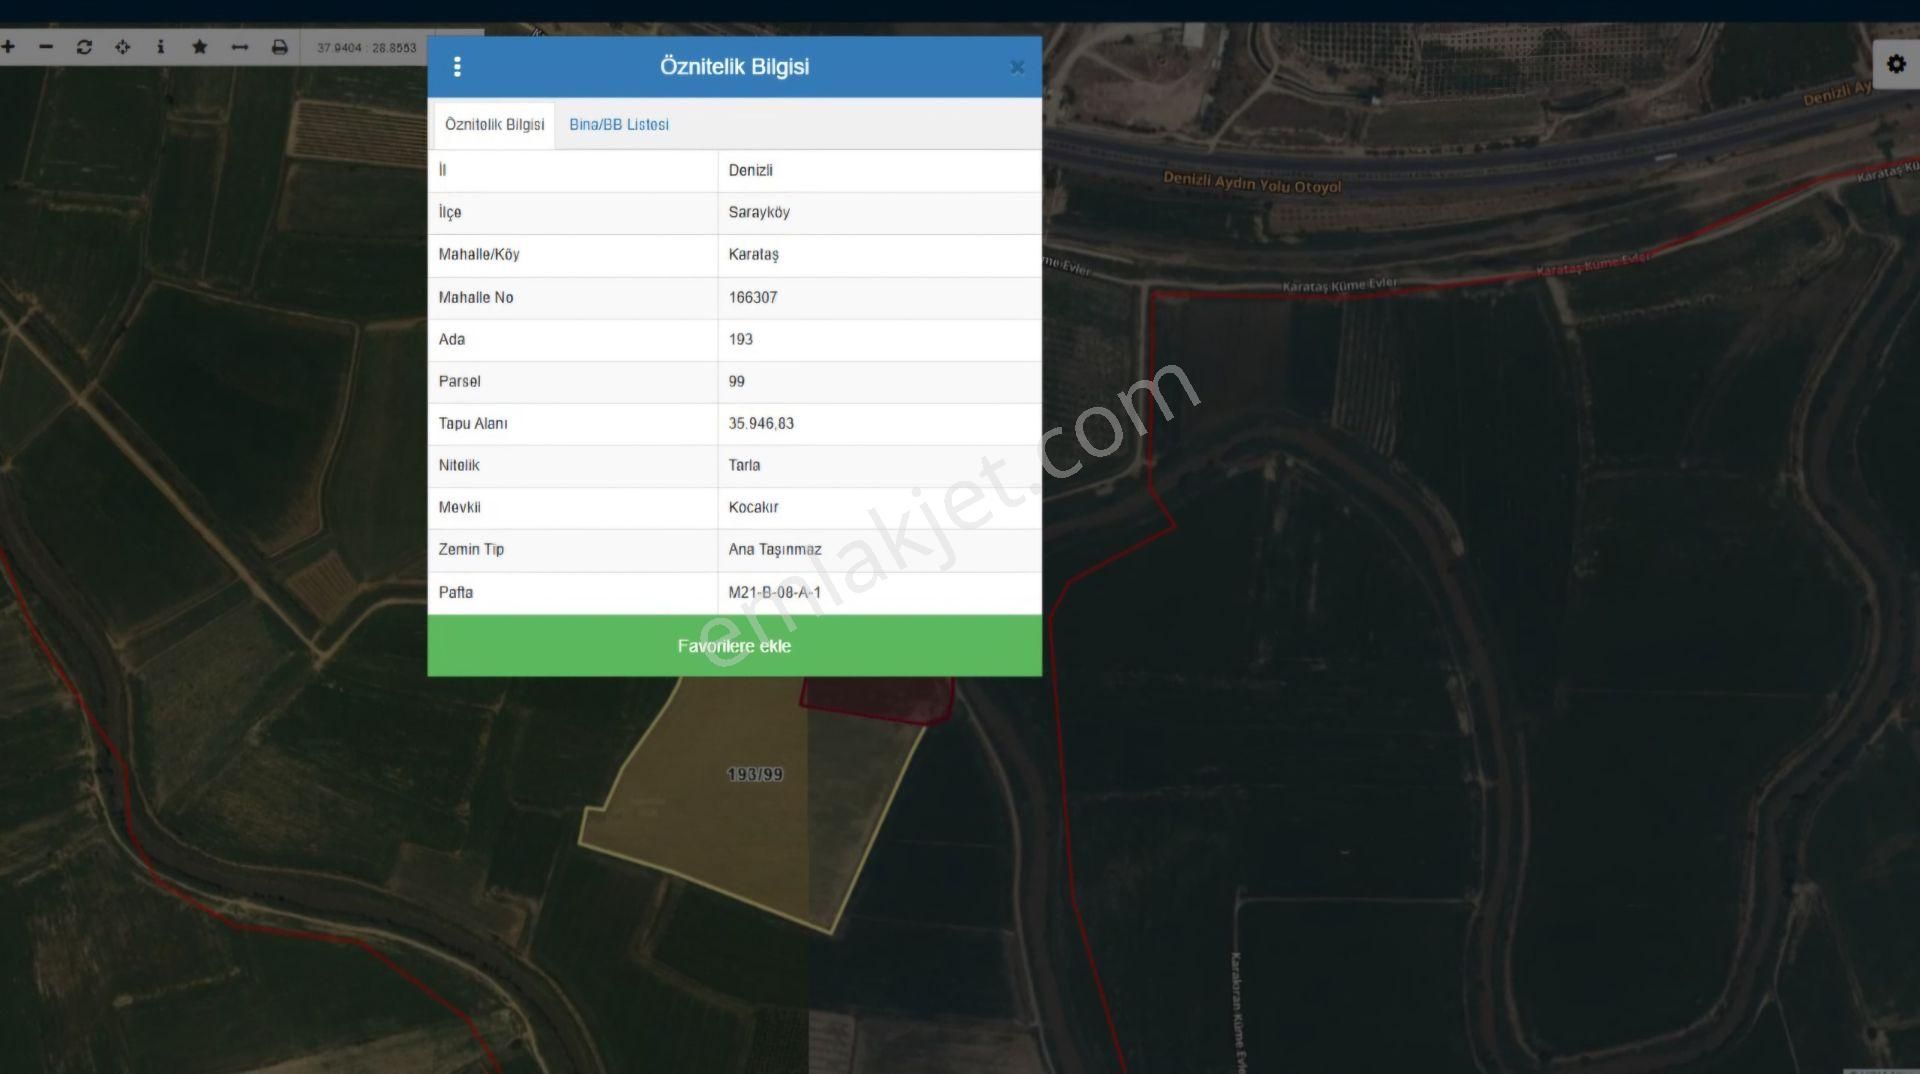
Task: Select the value Denizli in the İl row
Action: pos(751,170)
